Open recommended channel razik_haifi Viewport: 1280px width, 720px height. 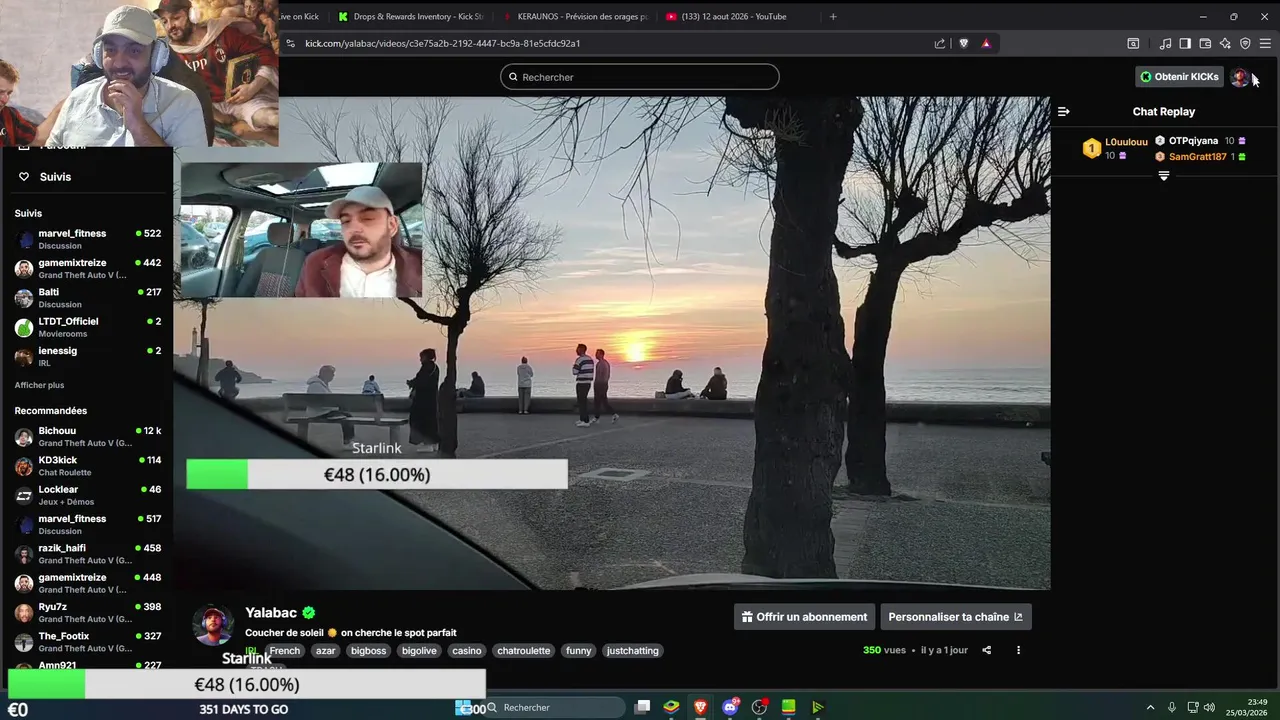click(x=88, y=554)
